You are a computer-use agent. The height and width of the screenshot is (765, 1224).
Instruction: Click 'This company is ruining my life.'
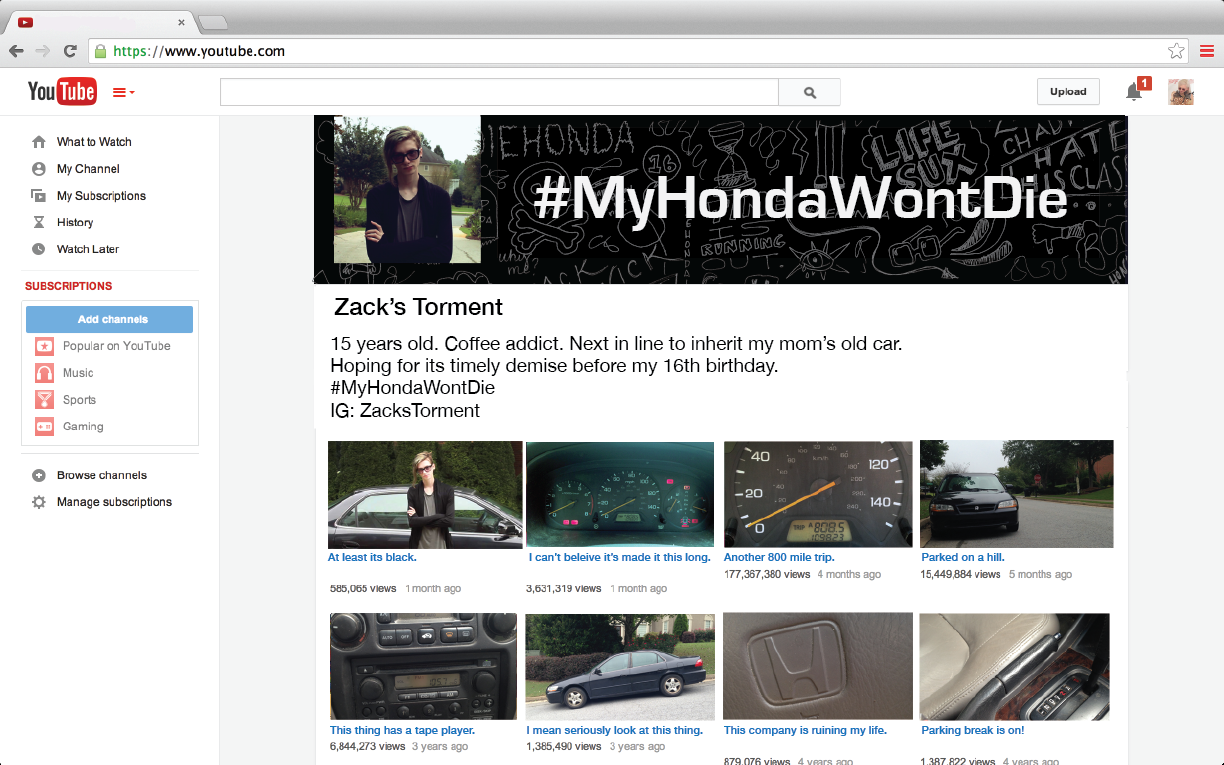pyautogui.click(x=805, y=730)
